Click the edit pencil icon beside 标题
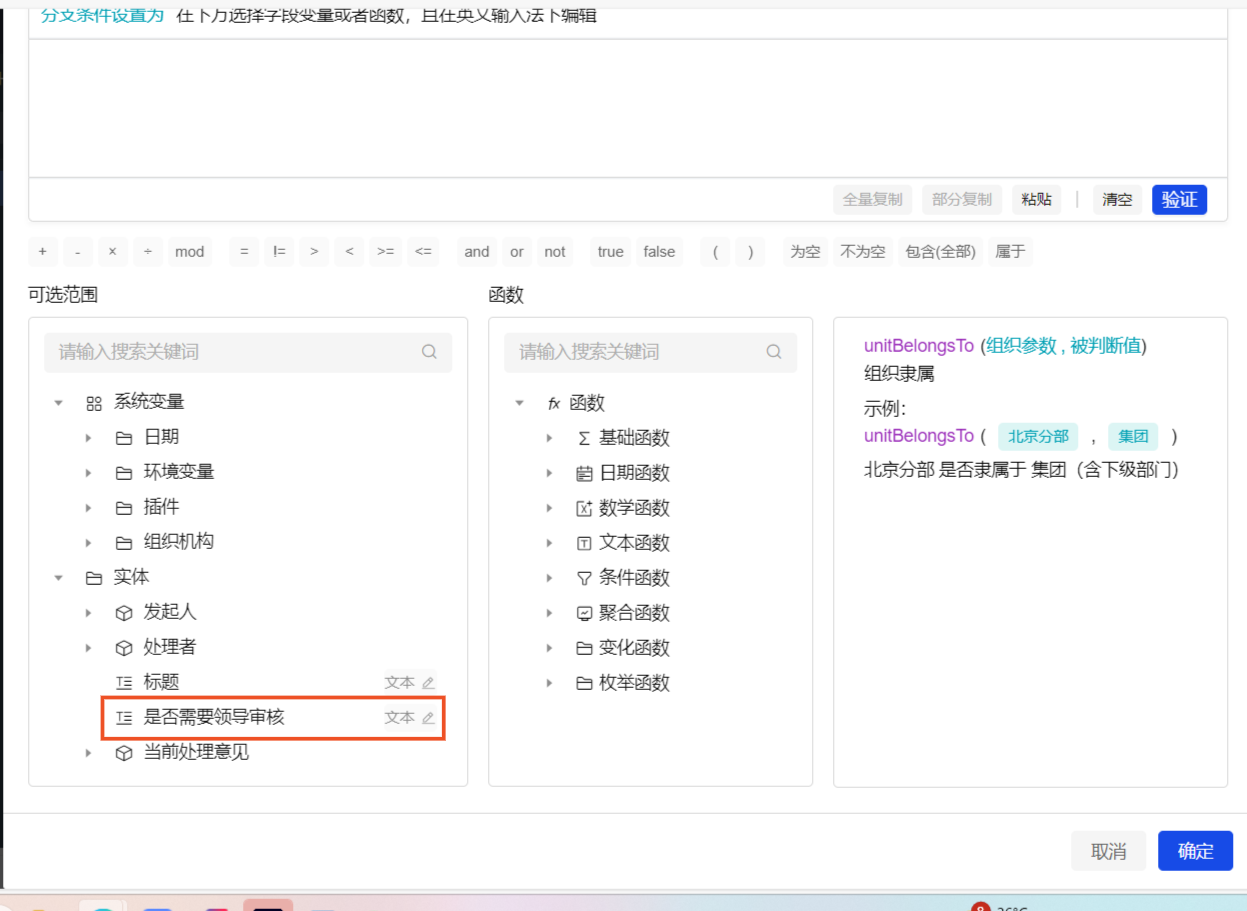This screenshot has height=911, width=1247. (428, 683)
